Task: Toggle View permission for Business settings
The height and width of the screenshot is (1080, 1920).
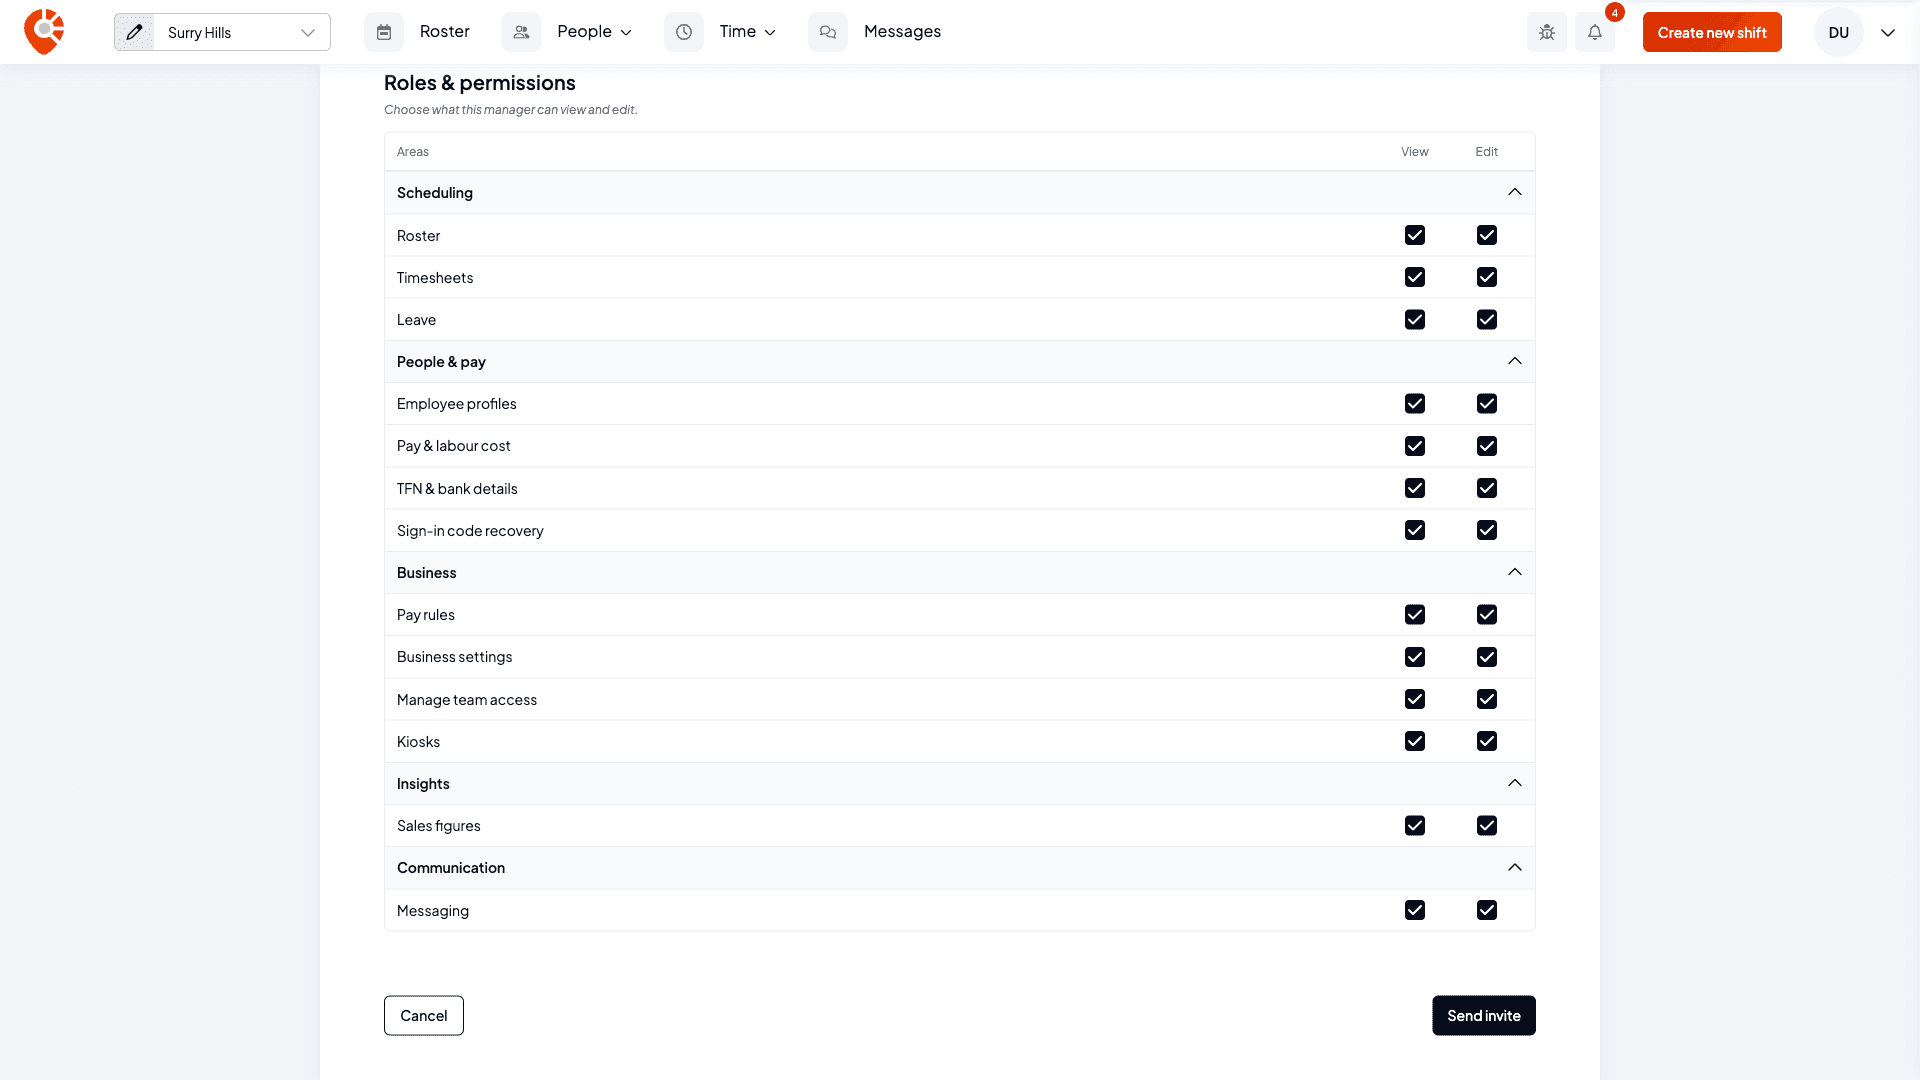Action: (x=1415, y=657)
